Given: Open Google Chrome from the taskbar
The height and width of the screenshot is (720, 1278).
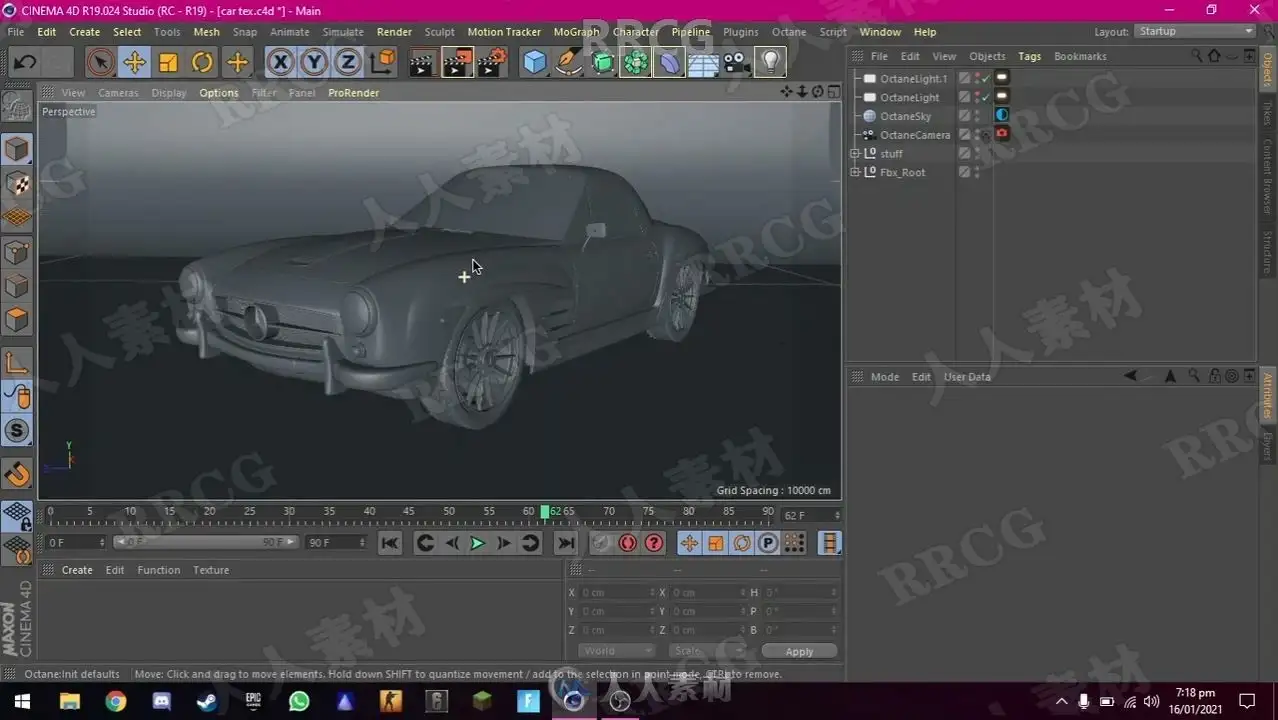Looking at the screenshot, I should 116,701.
